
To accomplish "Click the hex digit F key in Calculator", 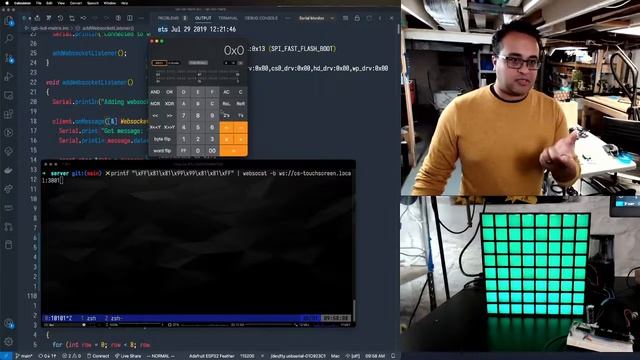I will pos(212,92).
